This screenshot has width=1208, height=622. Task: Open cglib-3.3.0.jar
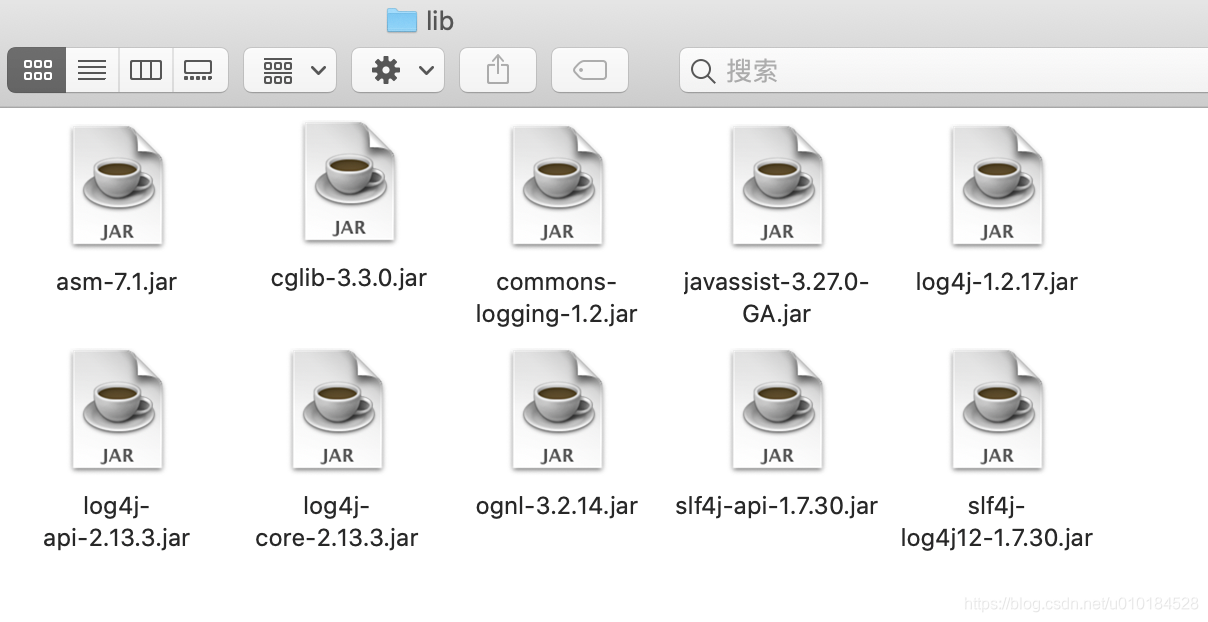tap(349, 180)
